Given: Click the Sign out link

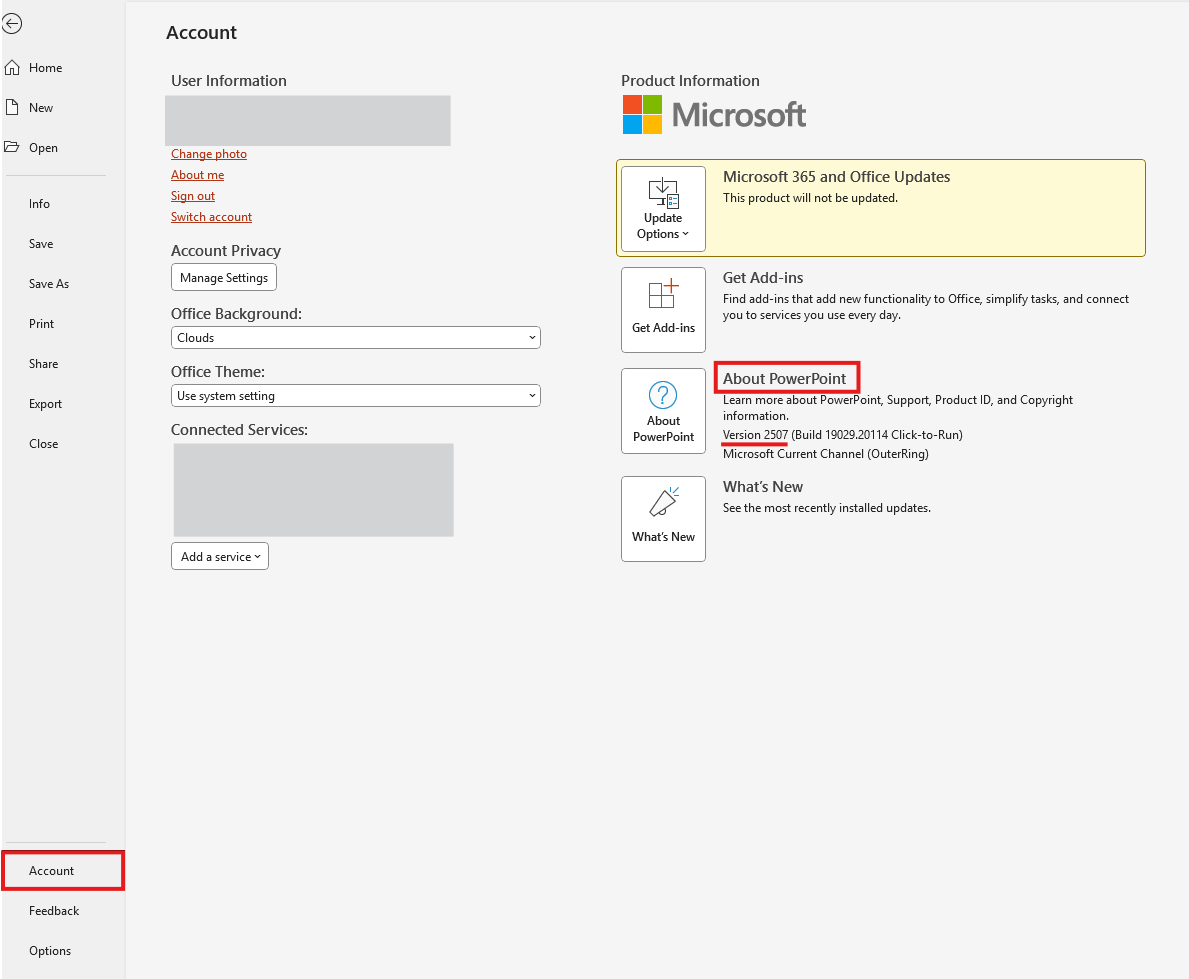Looking at the screenshot, I should 193,196.
